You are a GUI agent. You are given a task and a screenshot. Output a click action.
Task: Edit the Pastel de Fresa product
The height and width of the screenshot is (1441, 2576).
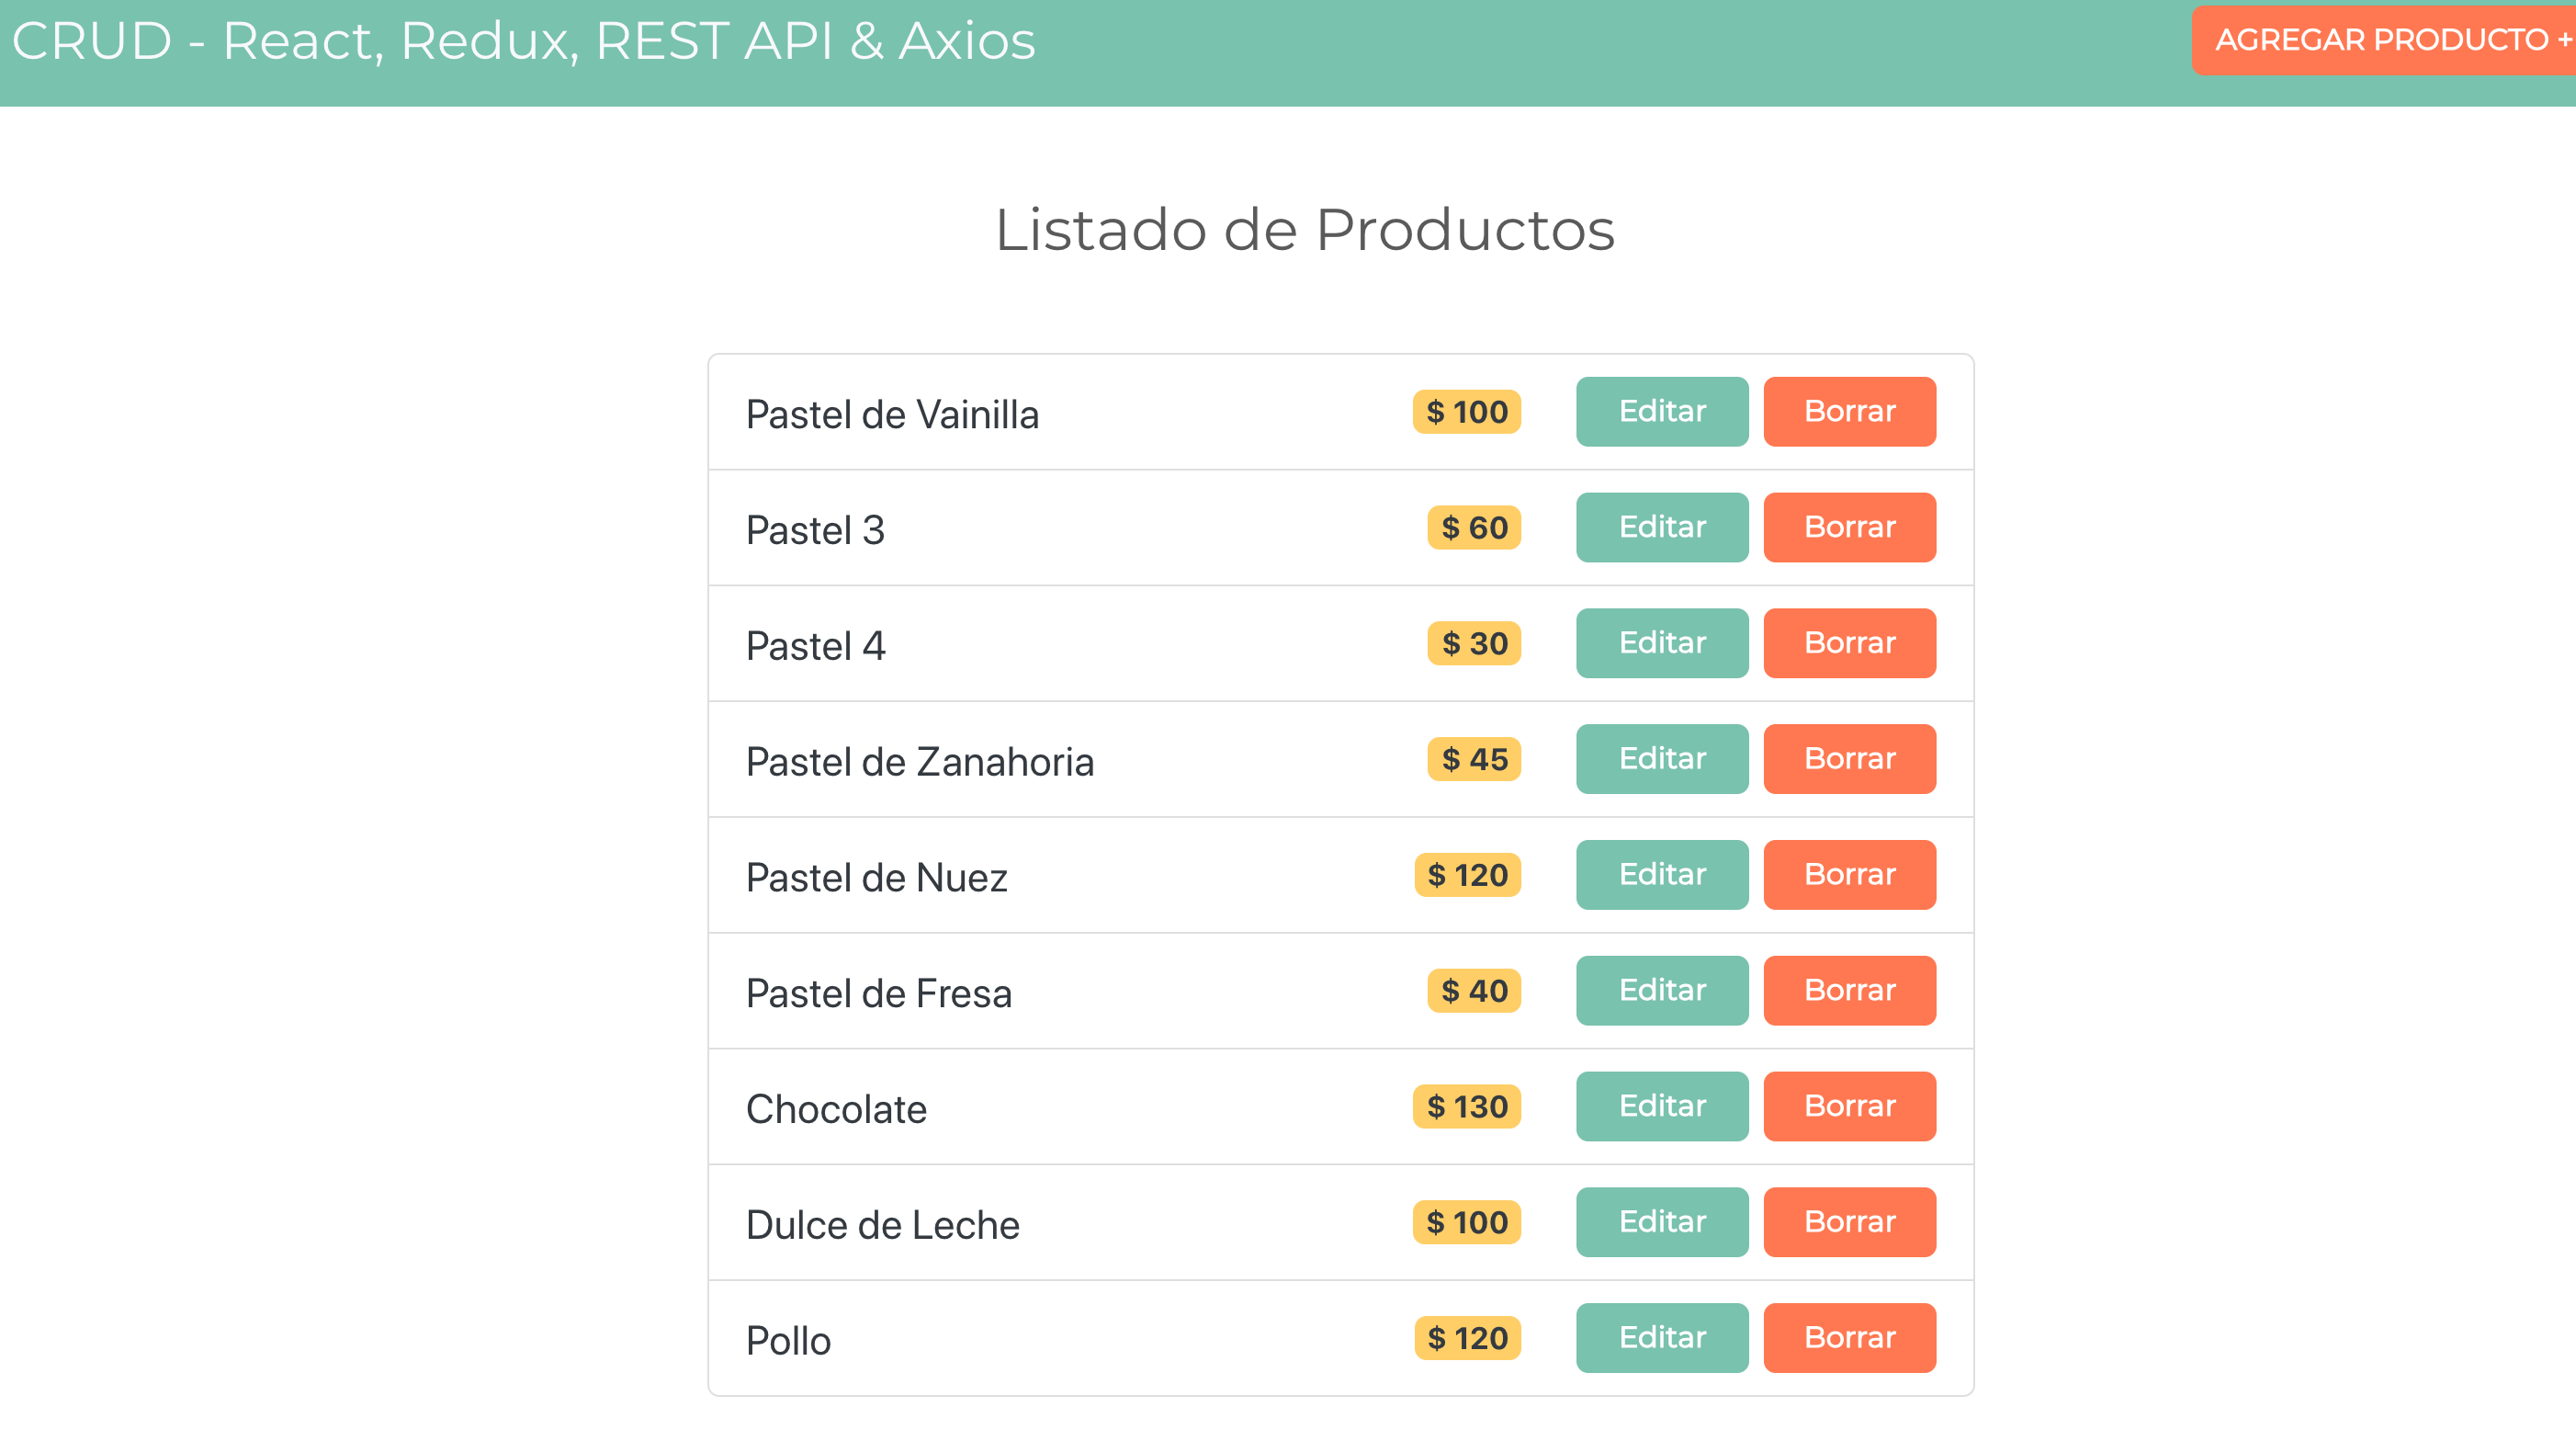point(1661,990)
